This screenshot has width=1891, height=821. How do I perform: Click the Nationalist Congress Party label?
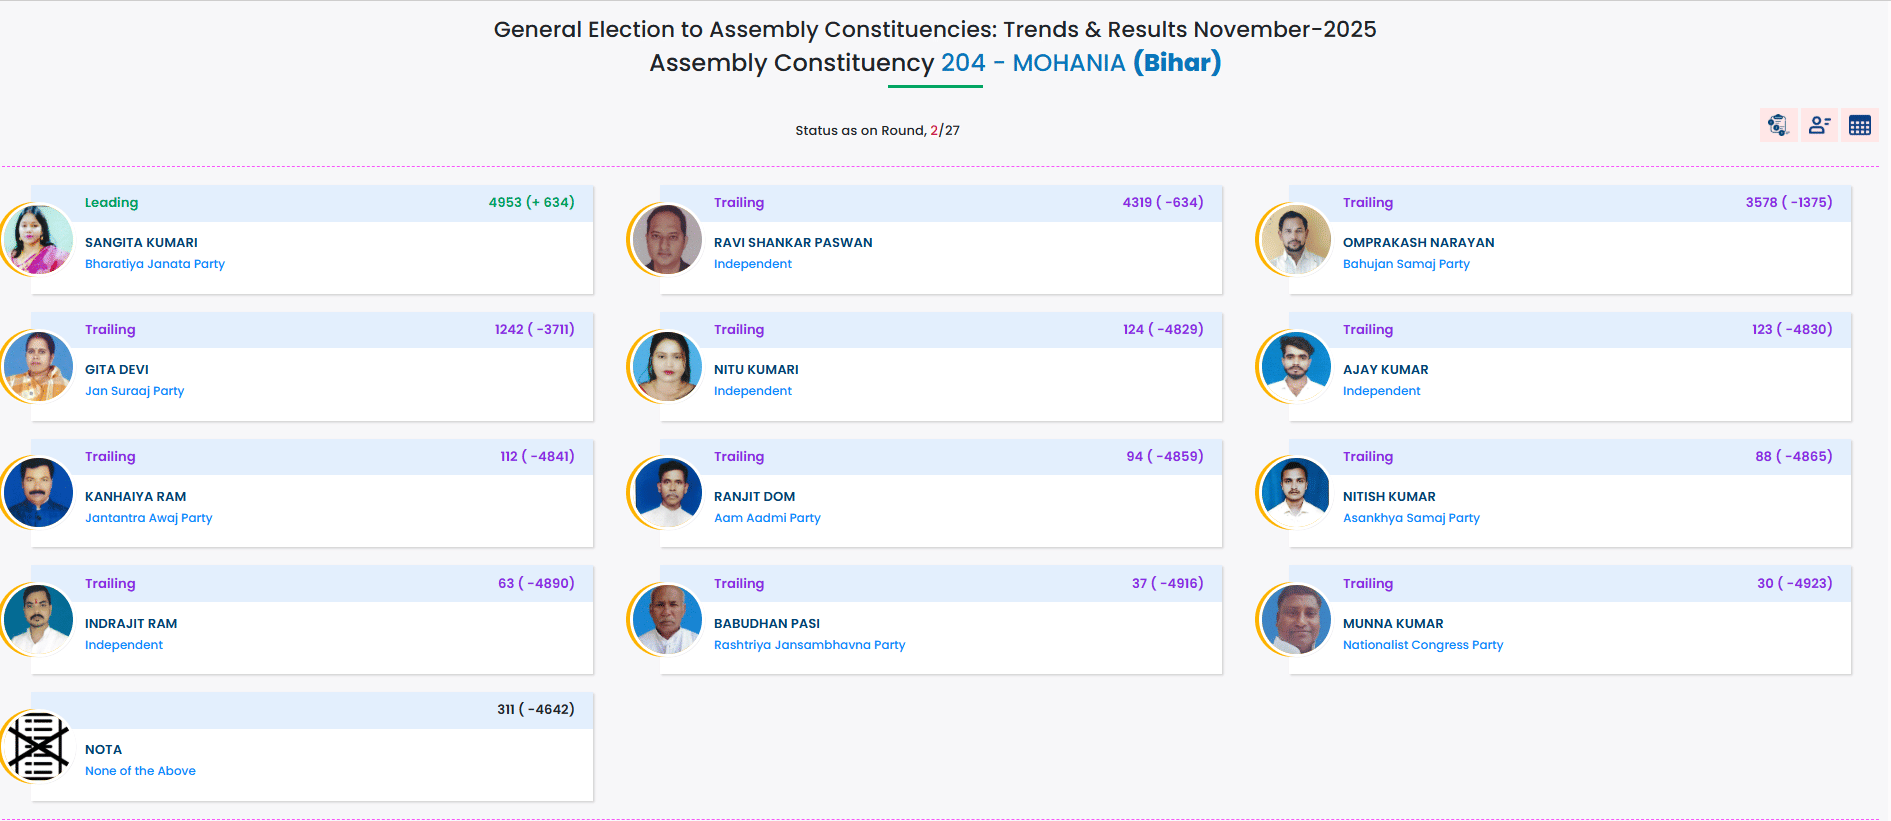(1423, 645)
